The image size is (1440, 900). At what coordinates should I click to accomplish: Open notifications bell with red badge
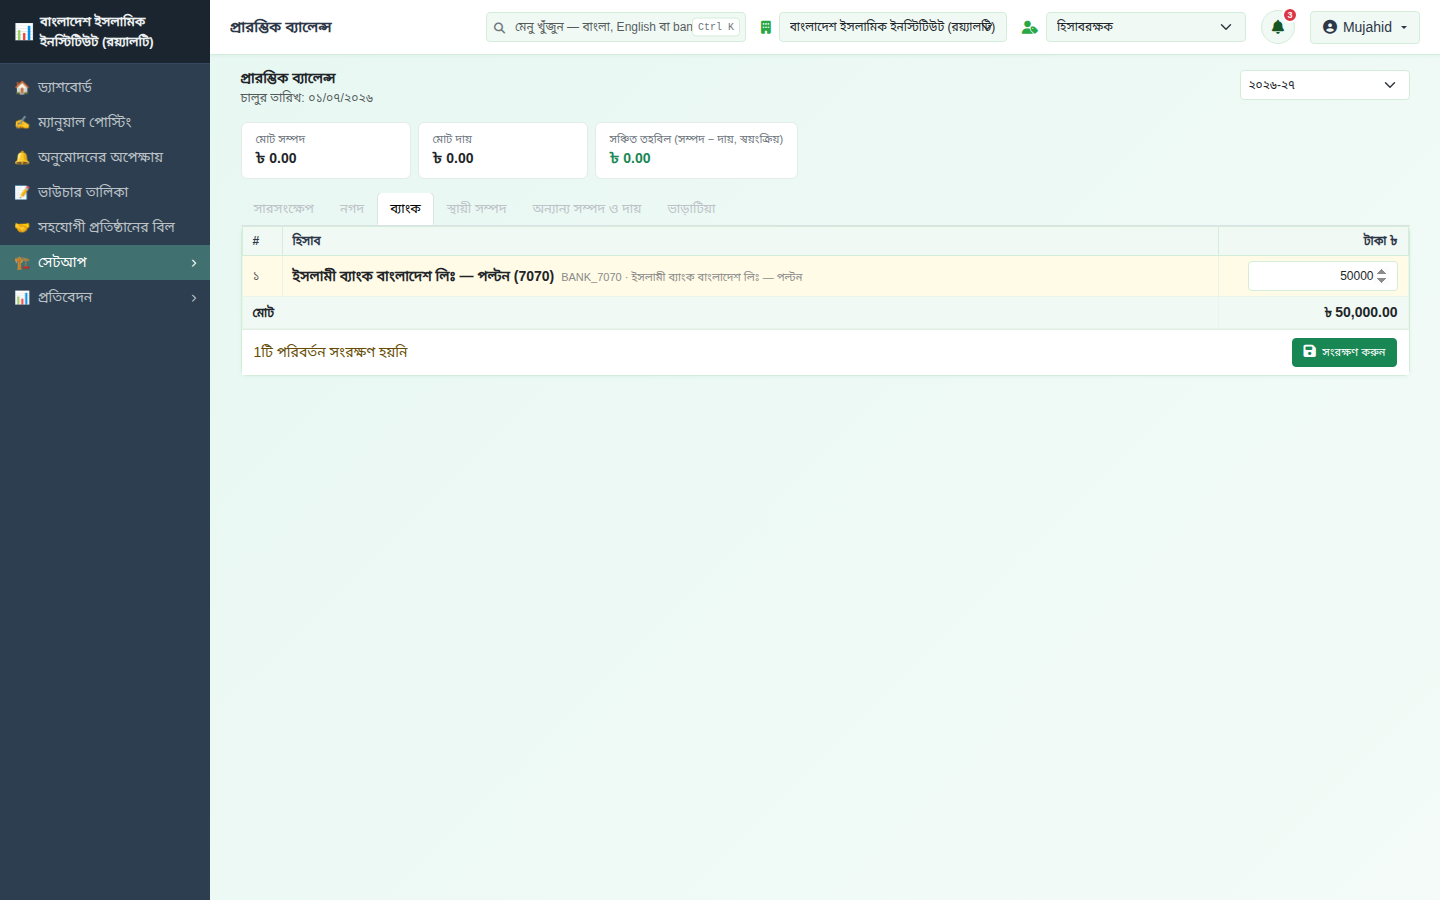(x=1278, y=27)
